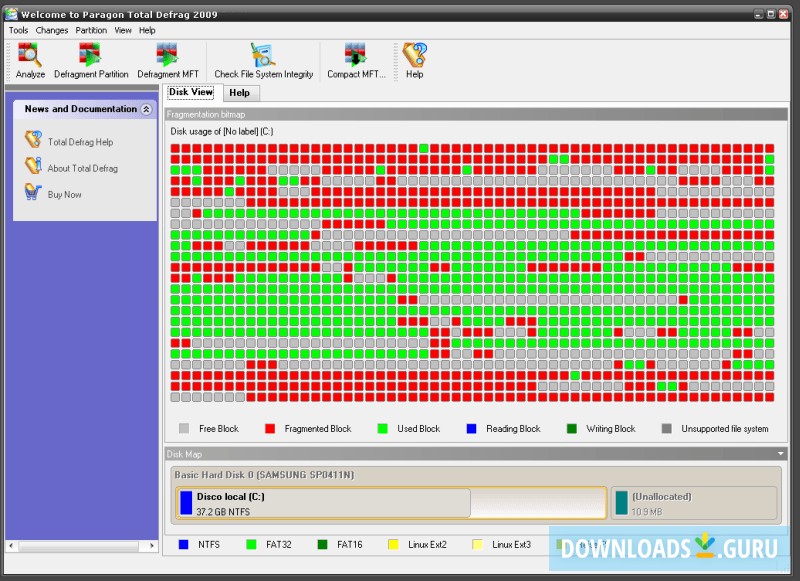The width and height of the screenshot is (800, 581).
Task: Select the Unallocated 10.9 MB region
Action: (694, 503)
